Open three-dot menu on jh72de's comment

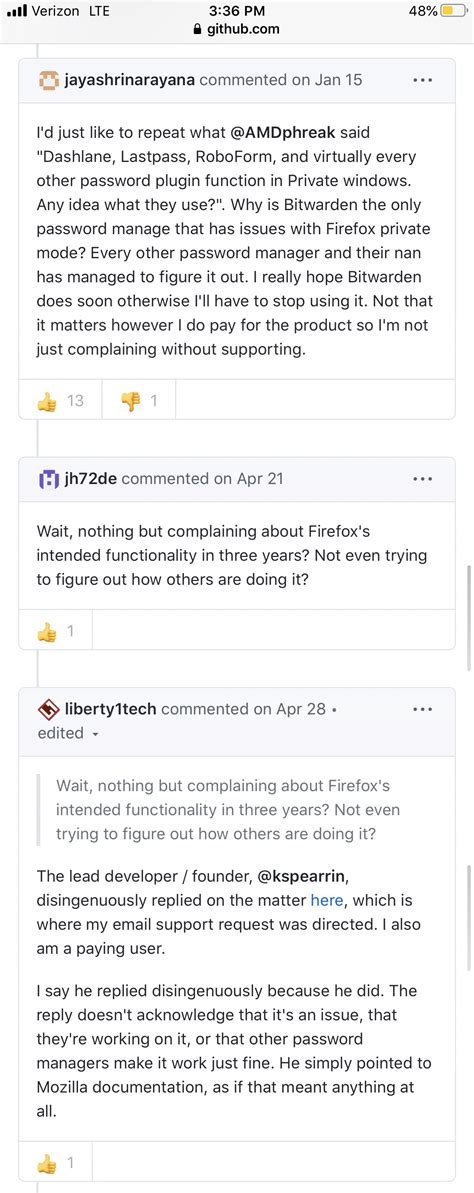[422, 479]
